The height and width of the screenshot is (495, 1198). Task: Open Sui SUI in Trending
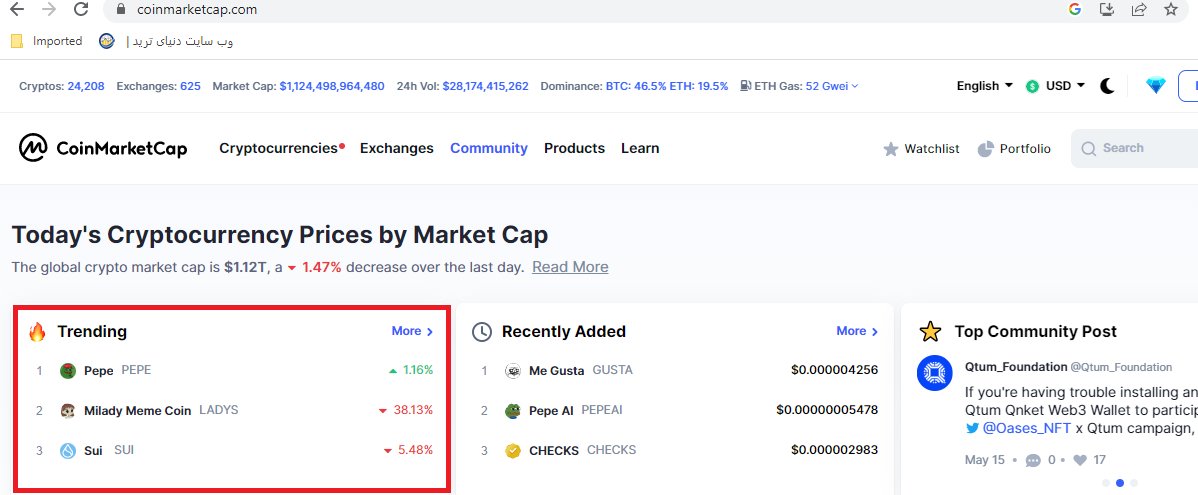(x=108, y=451)
